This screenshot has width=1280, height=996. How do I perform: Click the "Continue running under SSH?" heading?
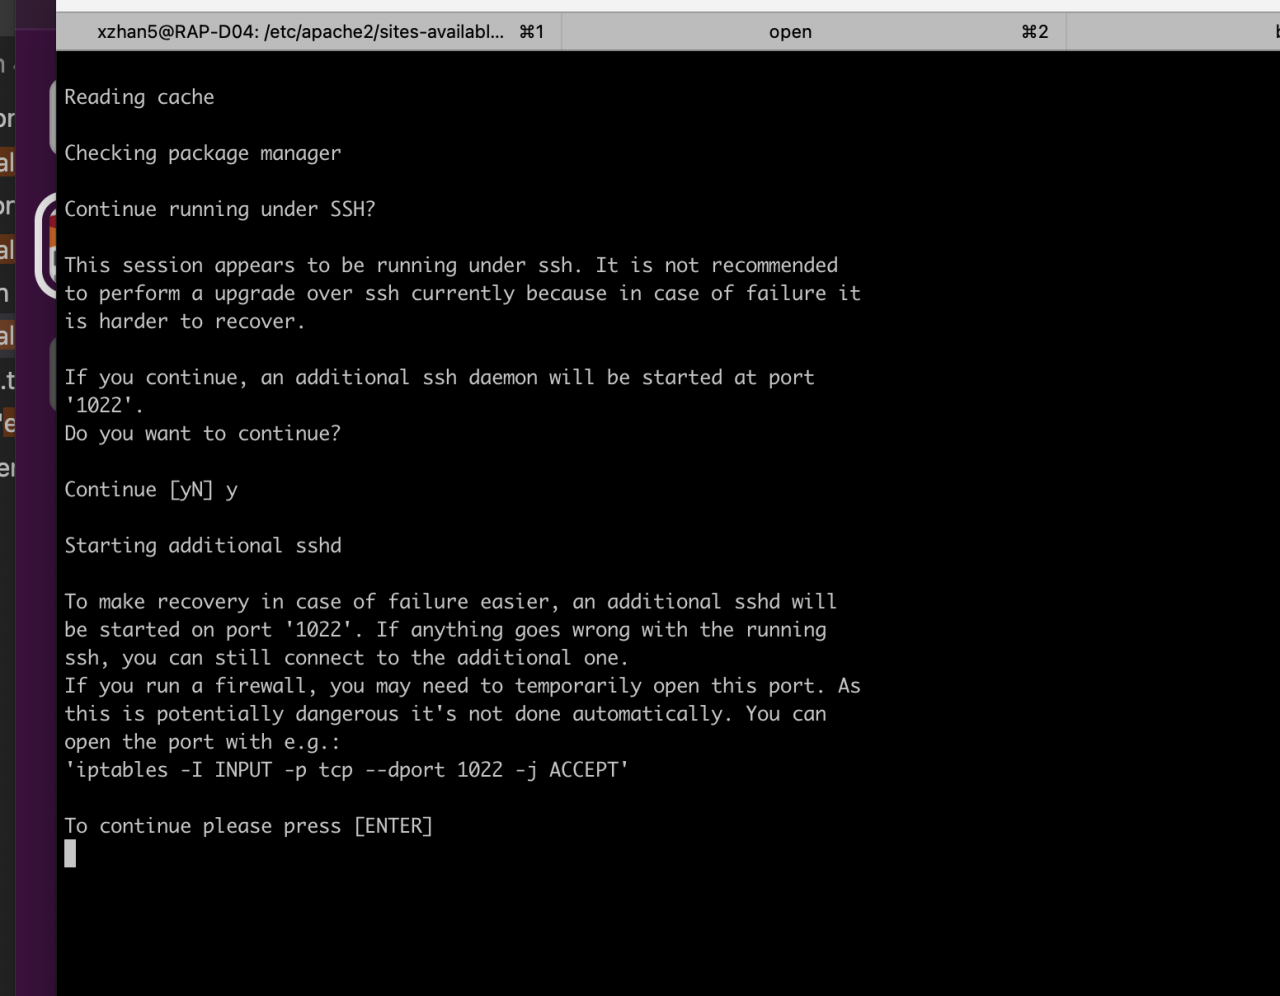(219, 209)
